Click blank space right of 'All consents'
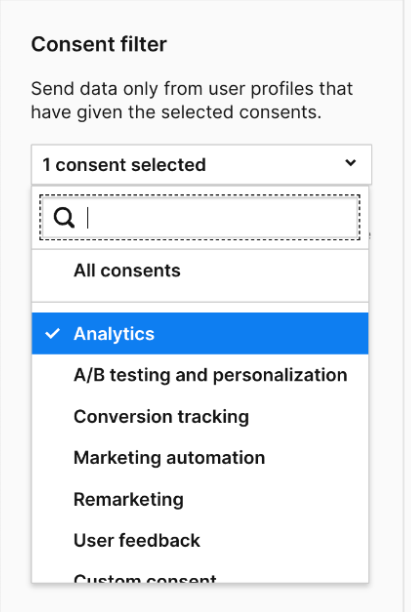The width and height of the screenshot is (411, 612). coord(273,270)
